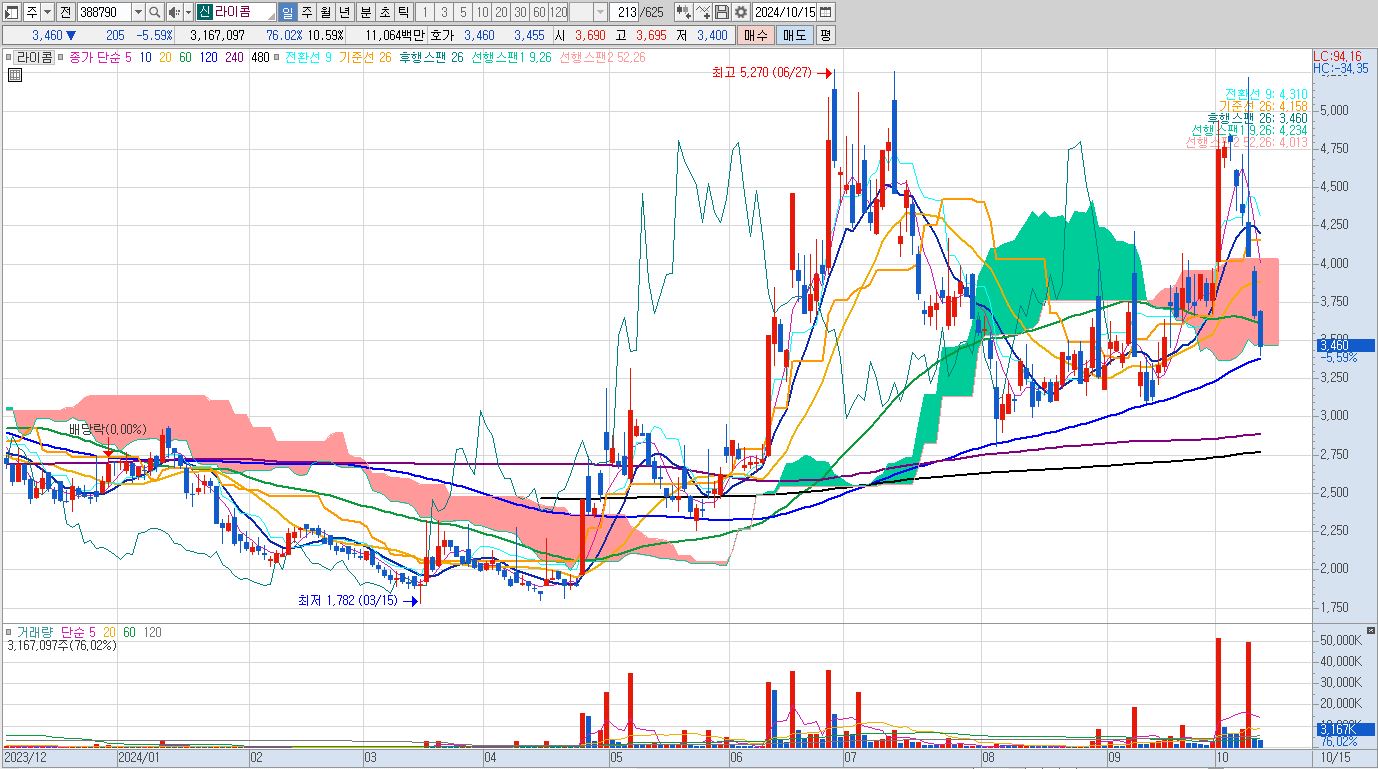The height and width of the screenshot is (769, 1378).
Task: Open dropdown next to speaker icon
Action: click(x=188, y=12)
